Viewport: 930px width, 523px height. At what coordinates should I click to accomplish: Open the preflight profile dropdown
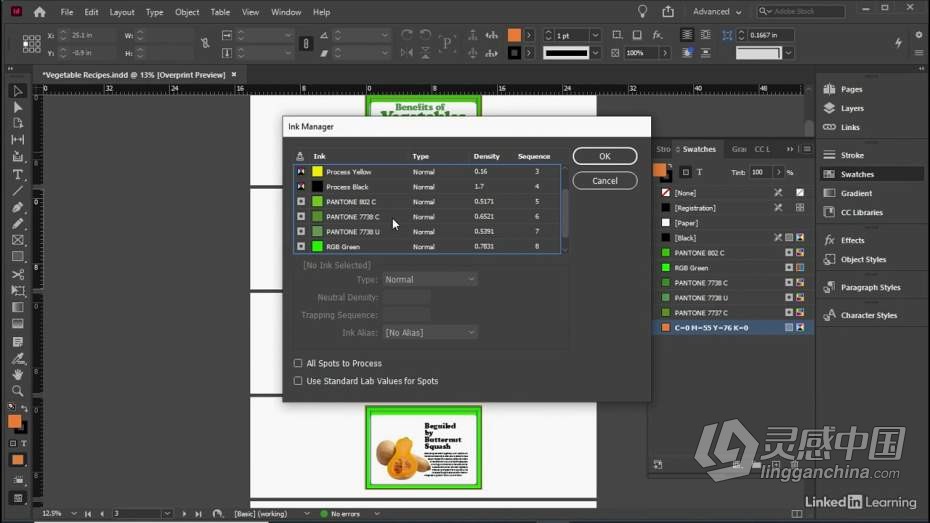(x=307, y=514)
